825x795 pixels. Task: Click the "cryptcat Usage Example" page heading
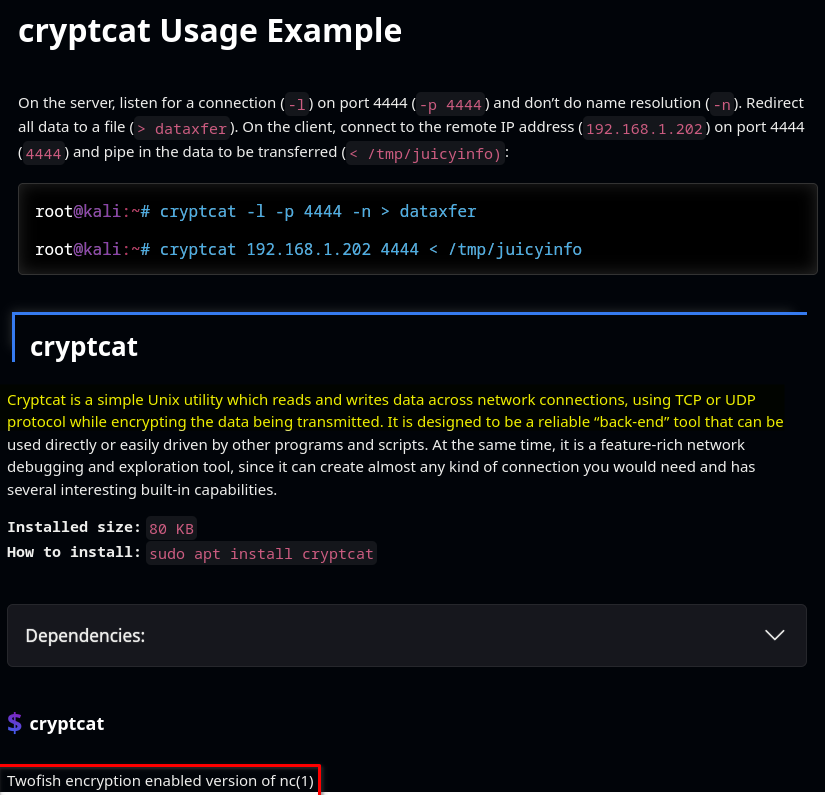tap(210, 32)
